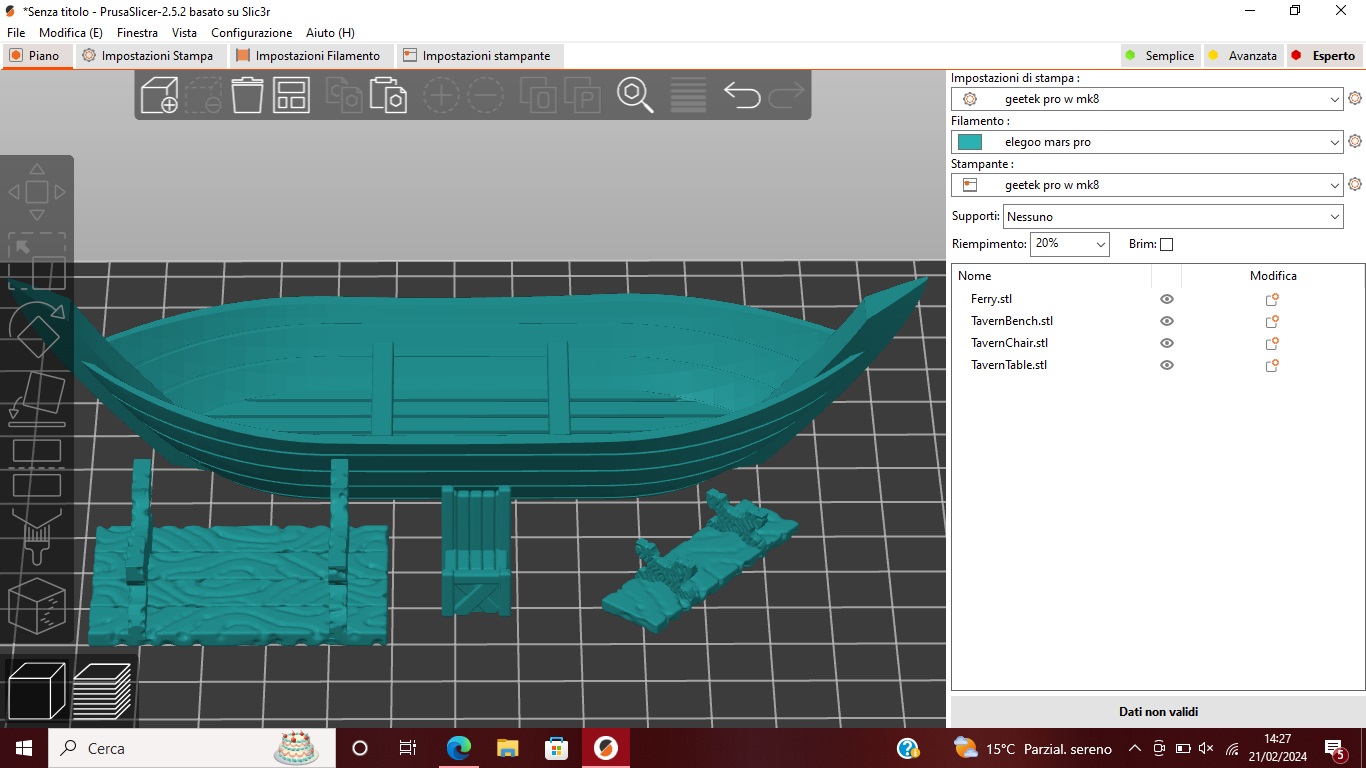The height and width of the screenshot is (768, 1366).
Task: Click the Arrange objects icon
Action: [x=291, y=95]
